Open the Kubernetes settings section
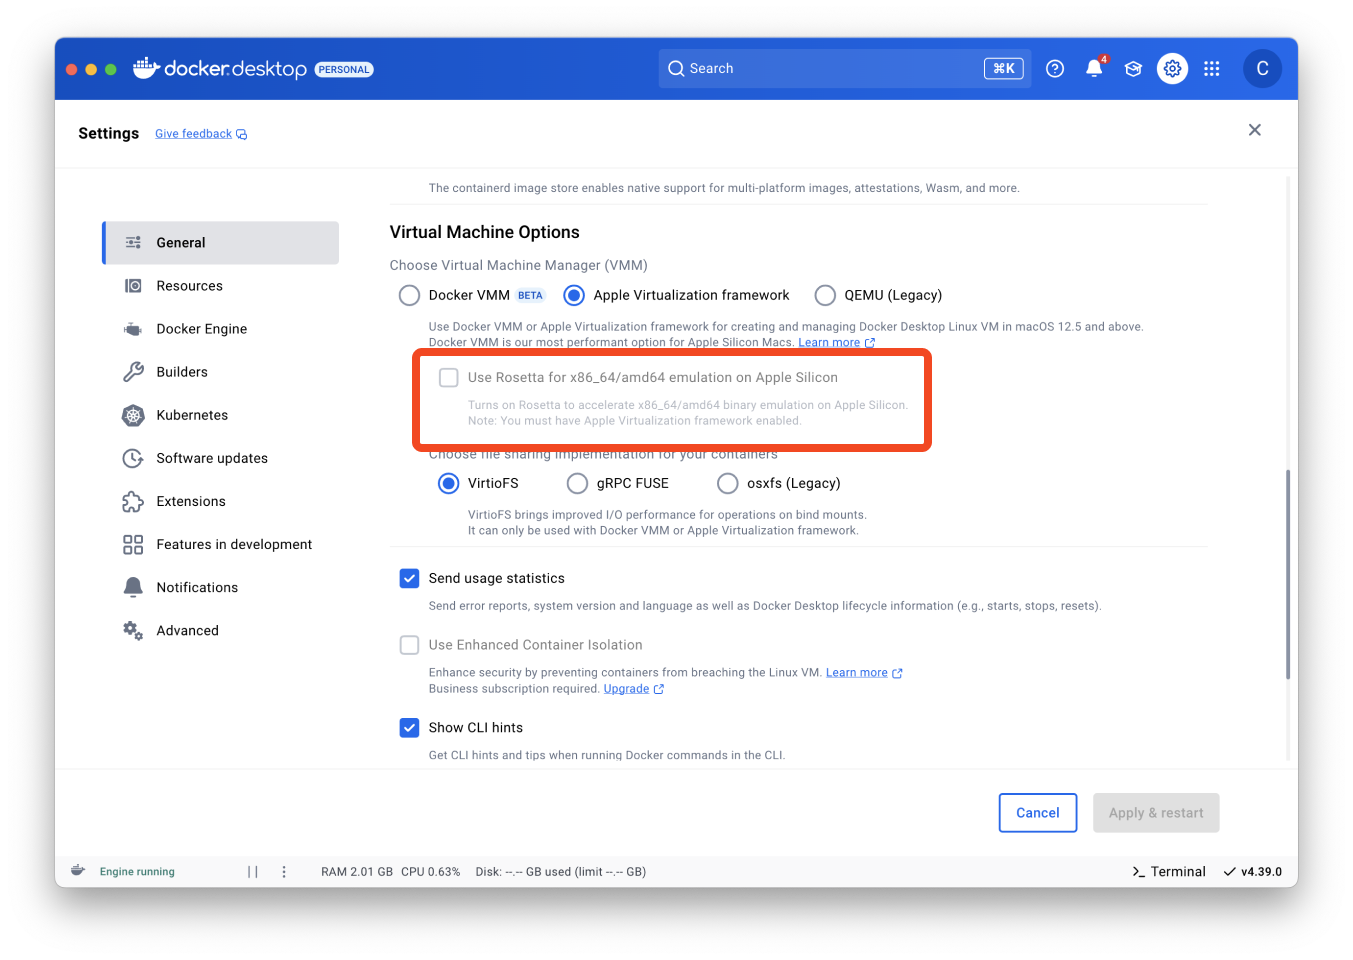This screenshot has height=960, width=1353. pos(220,415)
